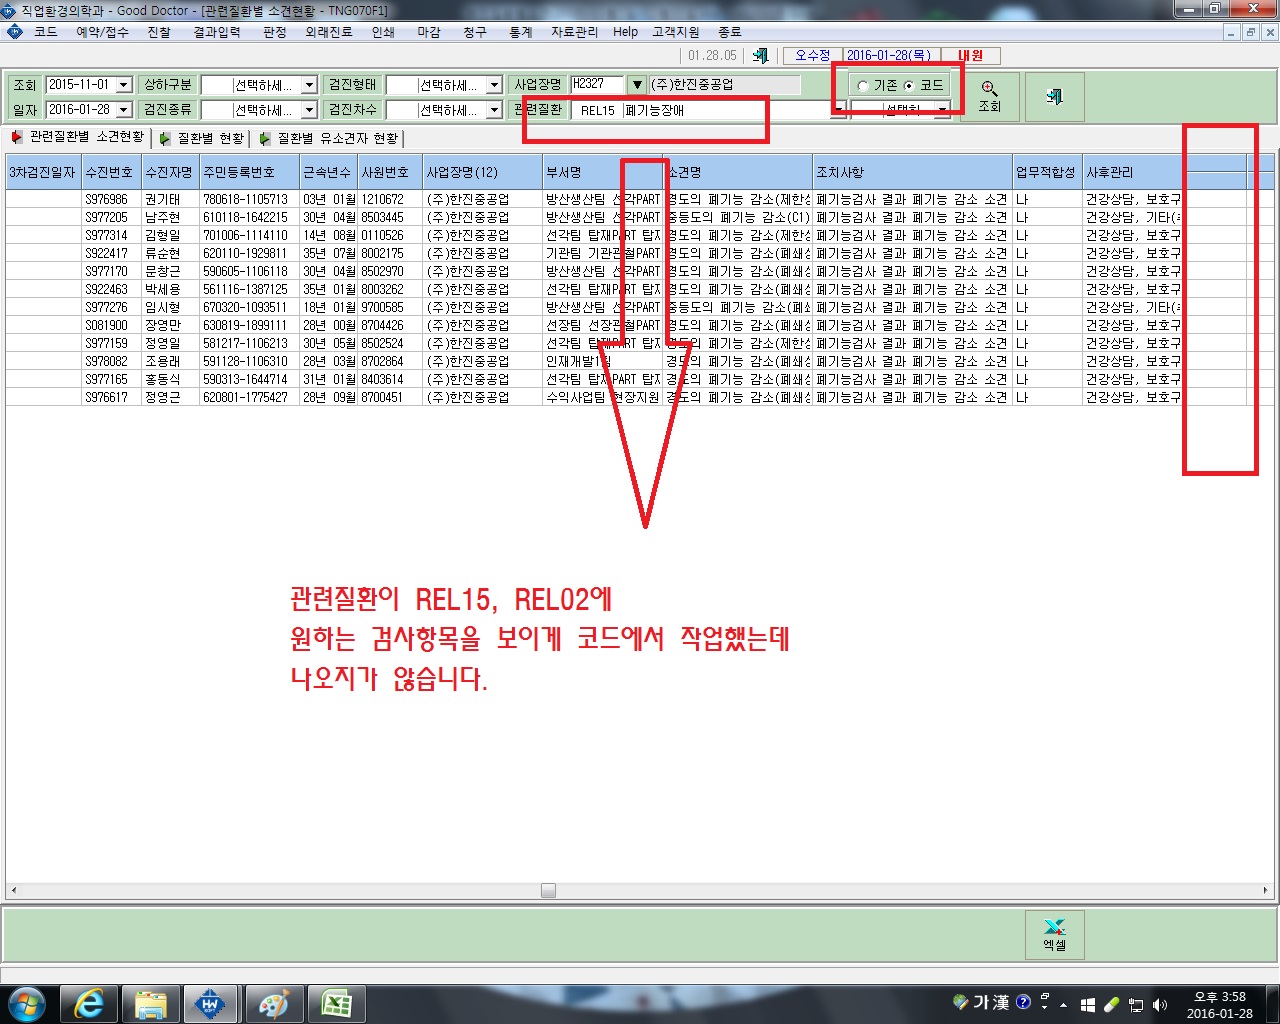Click the 엑셀 export icon
Image resolution: width=1280 pixels, height=1024 pixels.
coord(1054,934)
